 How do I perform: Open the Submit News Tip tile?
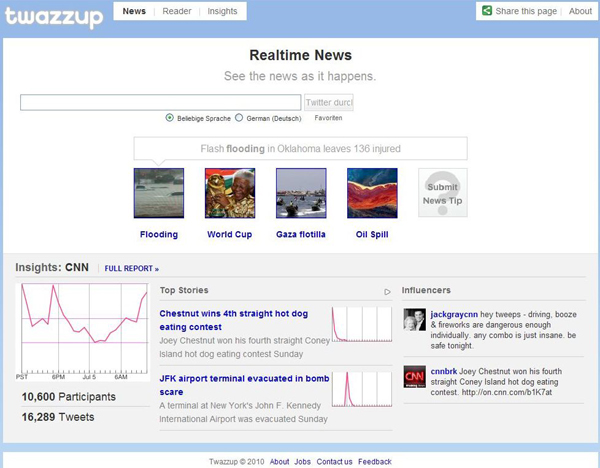[442, 193]
